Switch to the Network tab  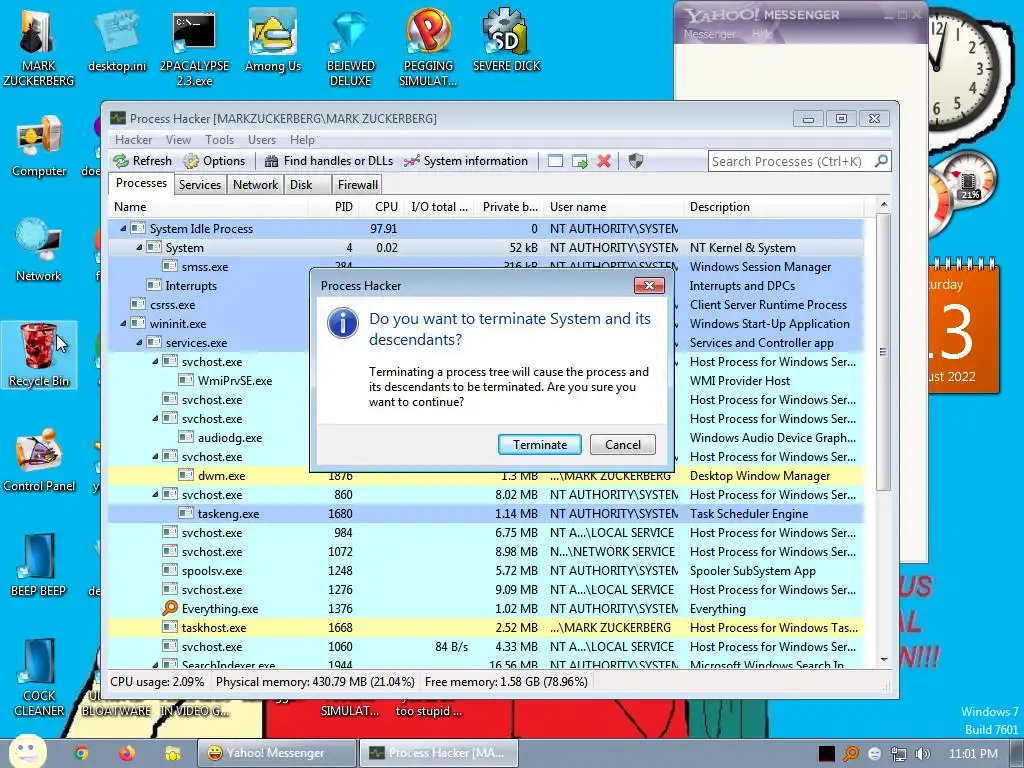pyautogui.click(x=255, y=185)
